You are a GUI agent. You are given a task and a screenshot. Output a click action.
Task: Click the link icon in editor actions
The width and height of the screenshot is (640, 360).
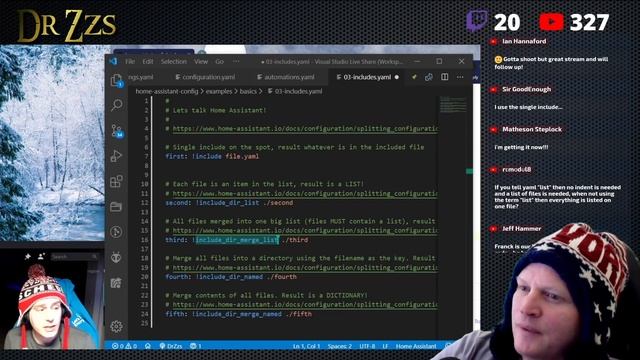click(x=429, y=77)
